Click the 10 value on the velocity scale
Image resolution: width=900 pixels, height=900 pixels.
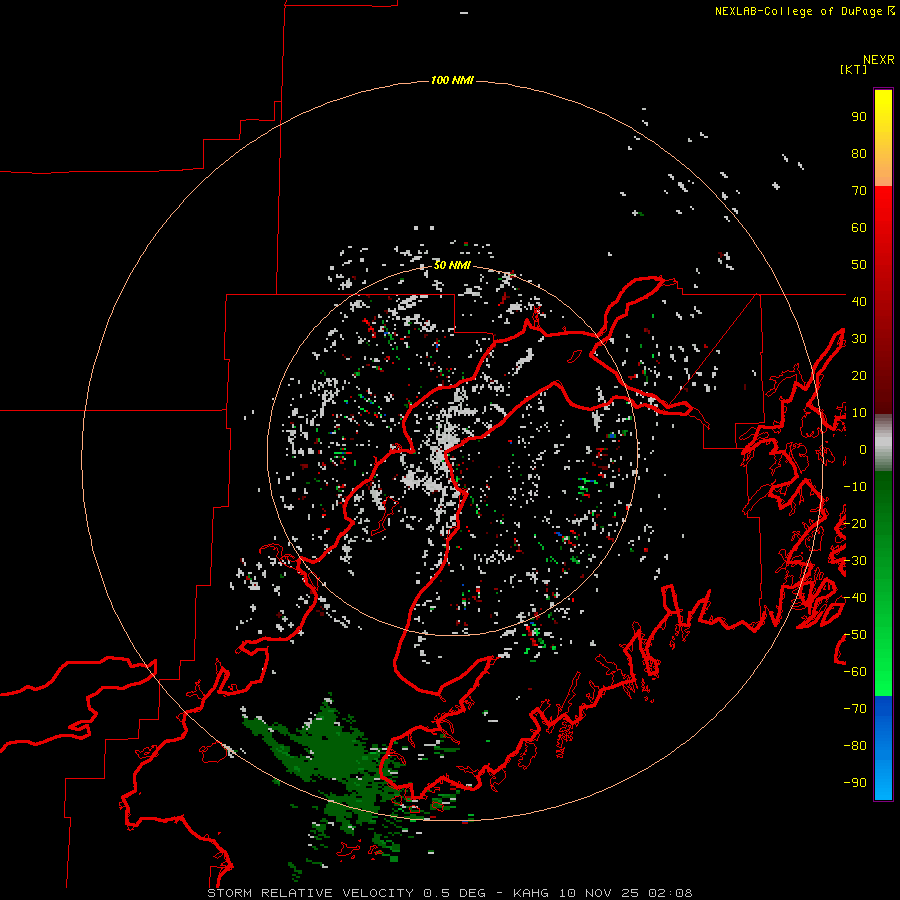tap(859, 413)
